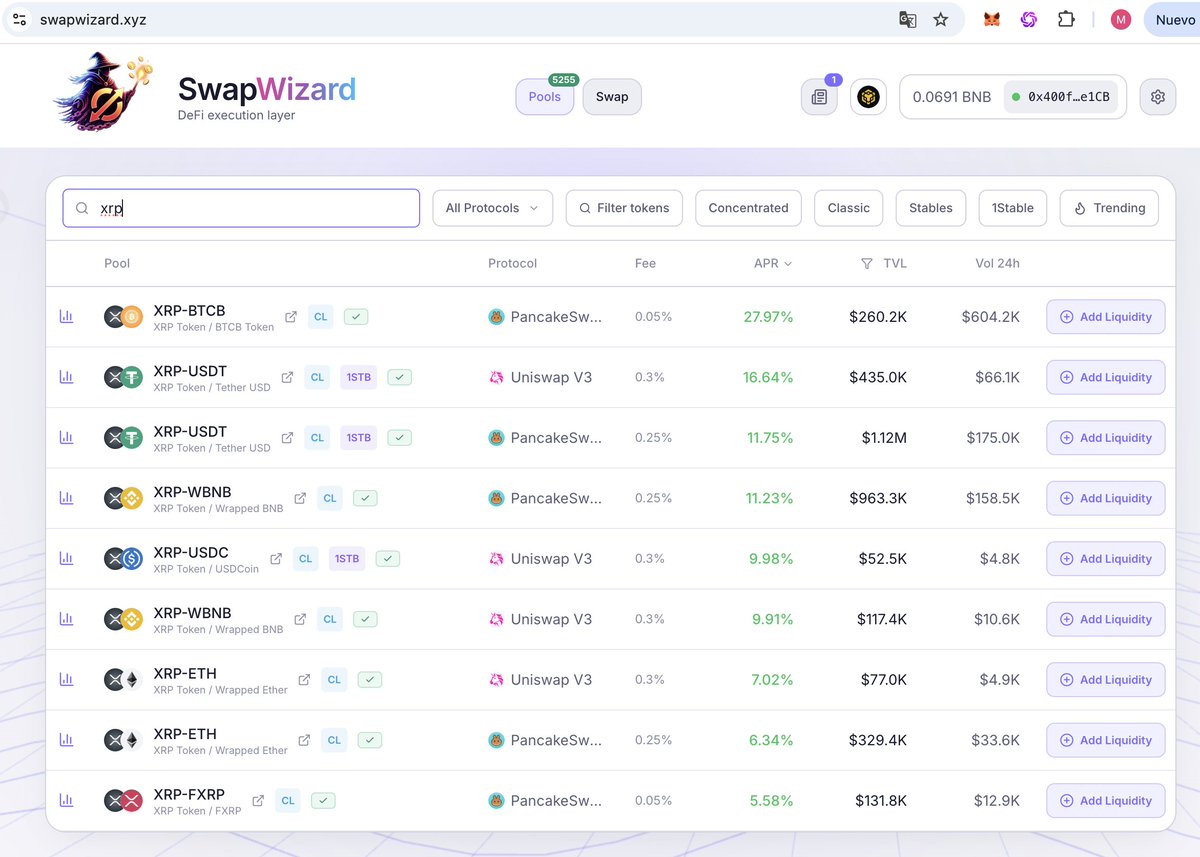Add Liquidity to XRP-ETH Uniswap V3 pool
This screenshot has width=1200, height=857.
pos(1105,680)
